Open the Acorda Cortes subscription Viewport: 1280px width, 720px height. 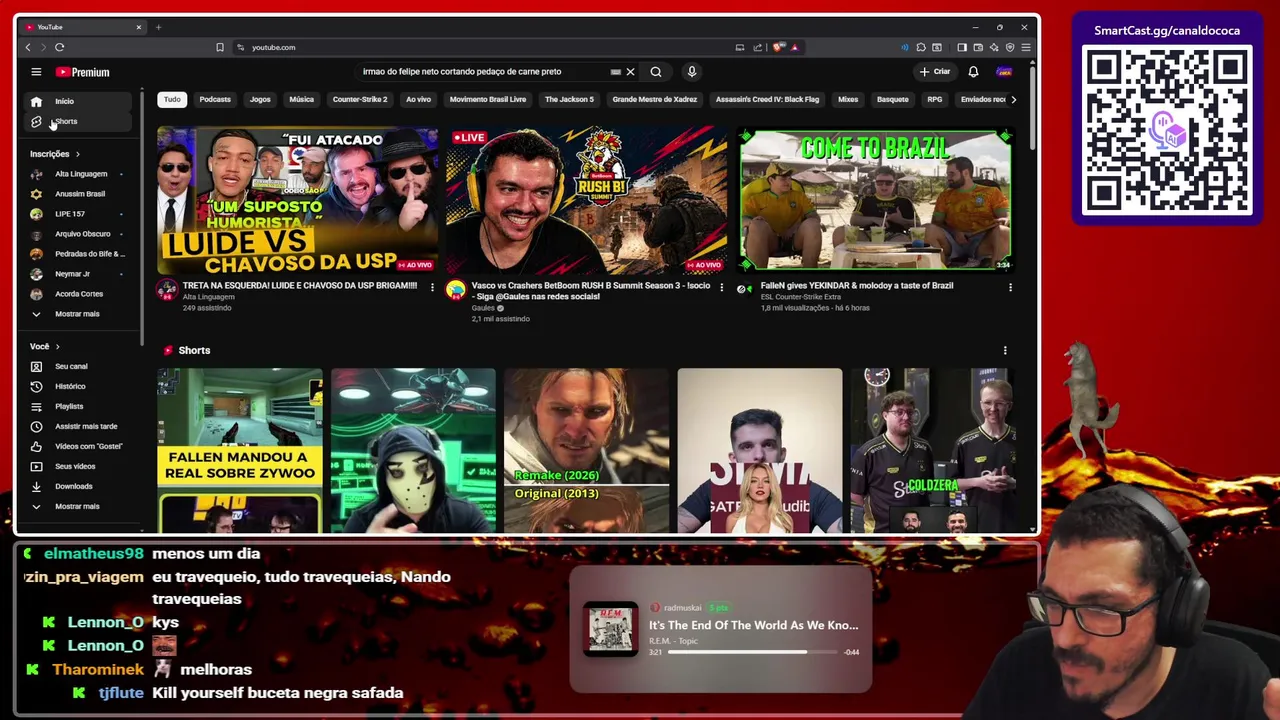(x=78, y=294)
